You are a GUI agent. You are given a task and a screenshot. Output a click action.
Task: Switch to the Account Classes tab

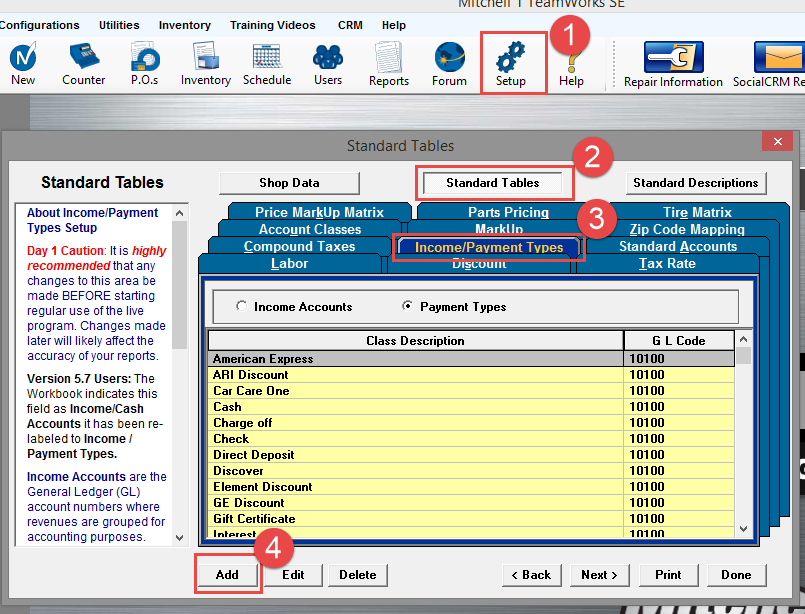[x=310, y=229]
